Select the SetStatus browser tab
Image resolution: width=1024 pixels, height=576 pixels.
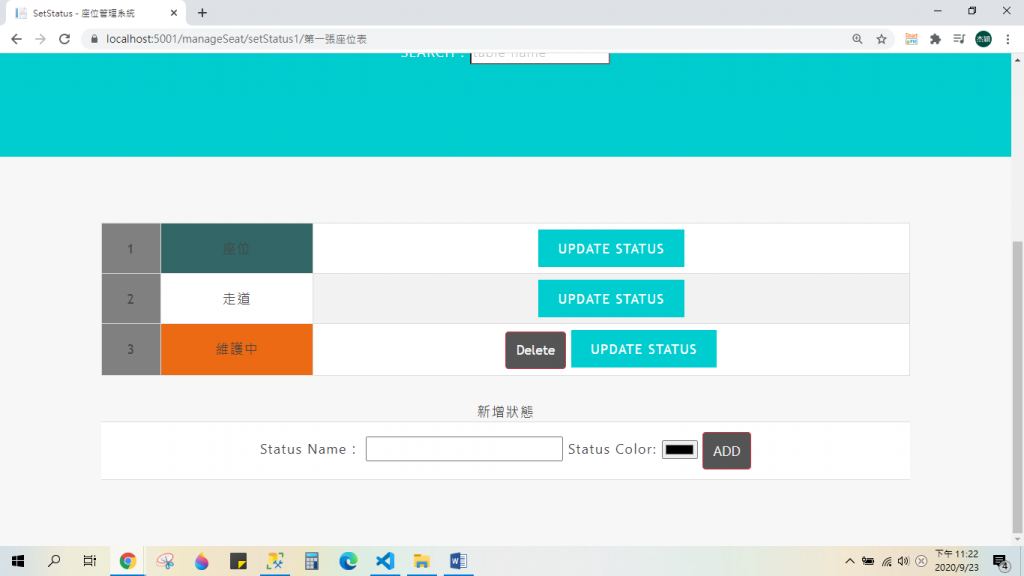point(95,13)
